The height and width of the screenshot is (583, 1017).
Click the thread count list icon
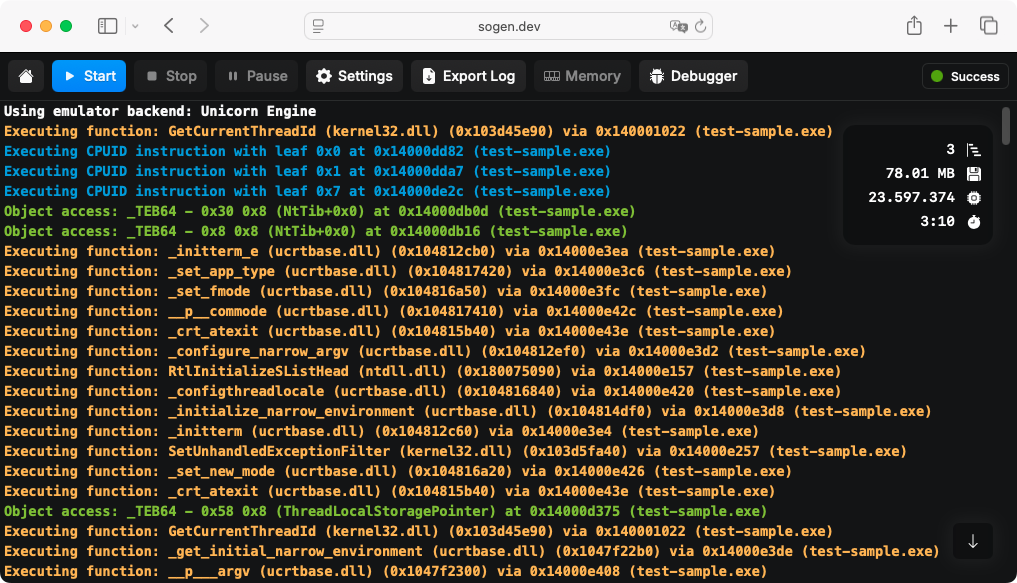point(974,150)
